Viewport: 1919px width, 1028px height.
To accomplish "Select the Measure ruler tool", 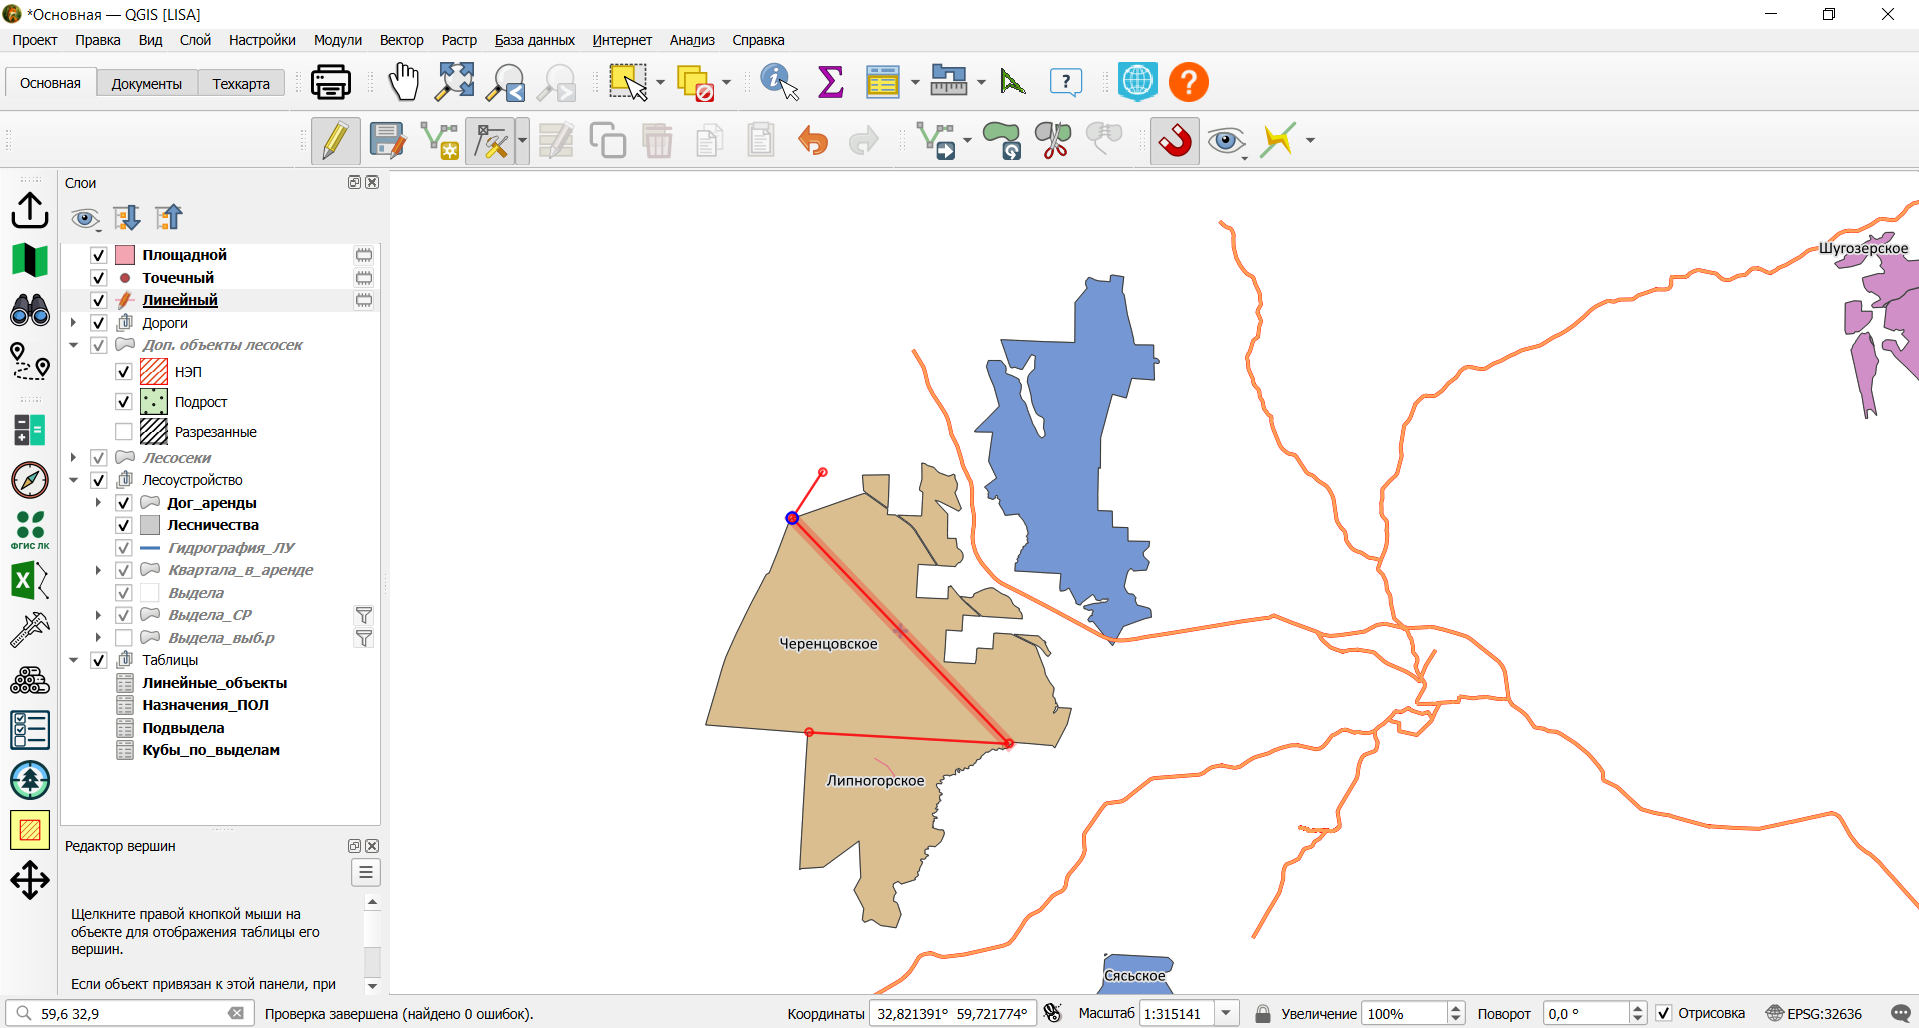I will pos(949,81).
